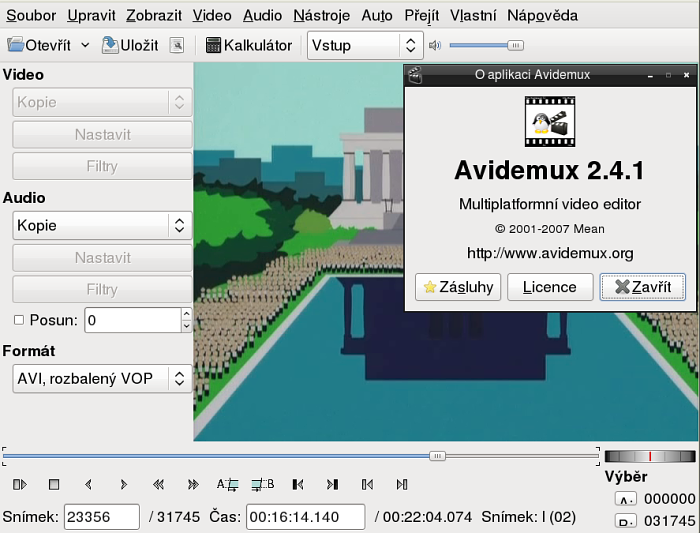Open the Vstup preview mode dropdown
Image resolution: width=700 pixels, height=533 pixels.
[365, 45]
